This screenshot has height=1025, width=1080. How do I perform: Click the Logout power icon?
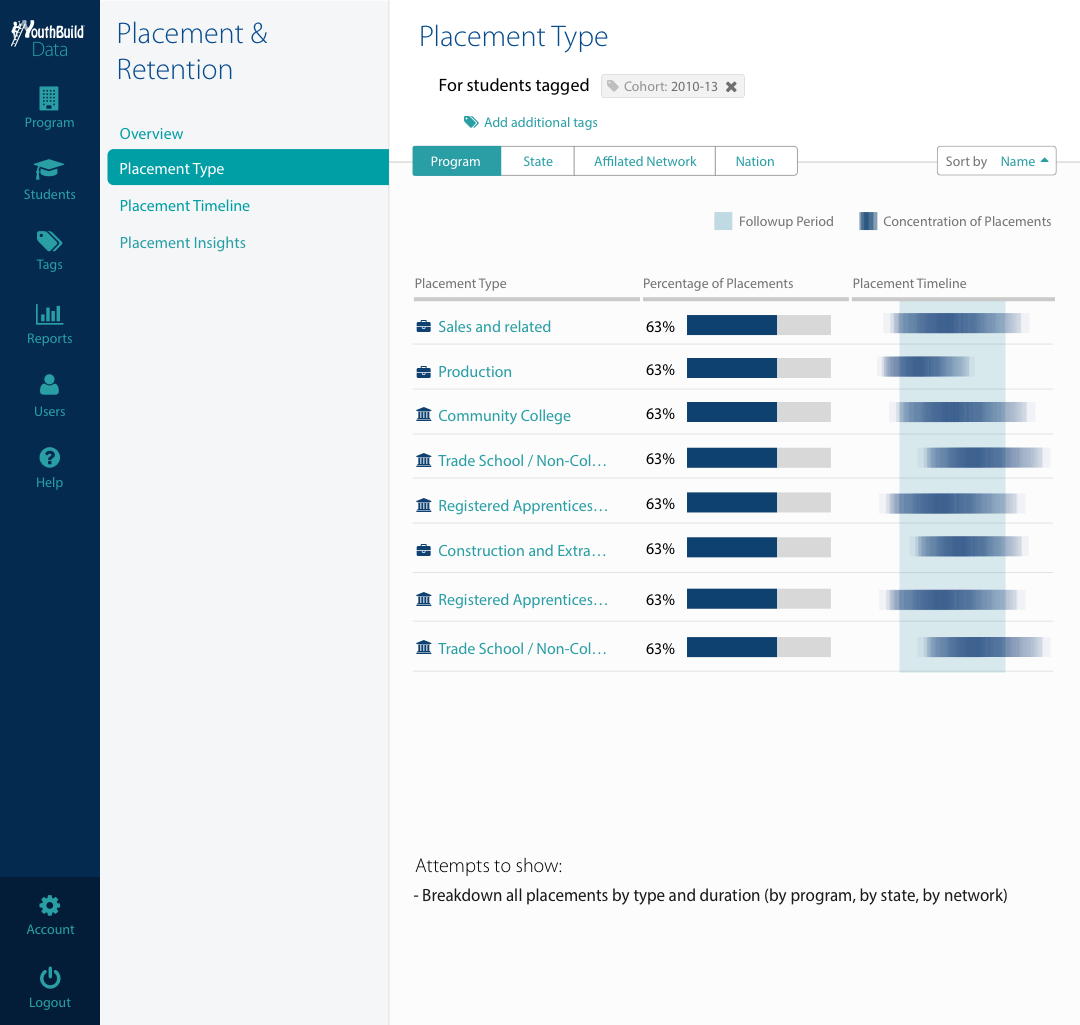coord(50,977)
